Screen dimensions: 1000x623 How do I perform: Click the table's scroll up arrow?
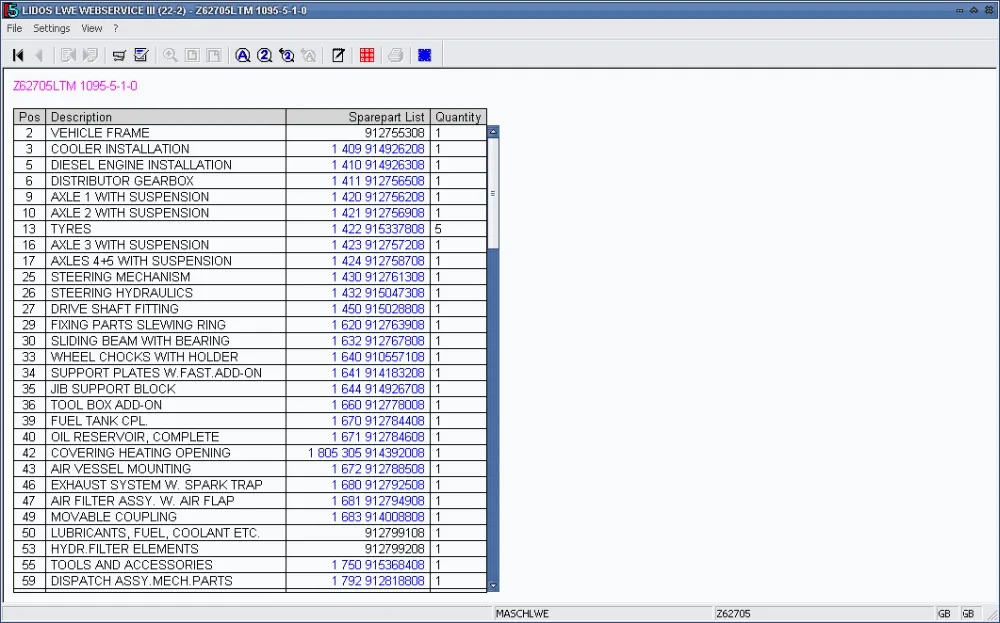tap(493, 131)
